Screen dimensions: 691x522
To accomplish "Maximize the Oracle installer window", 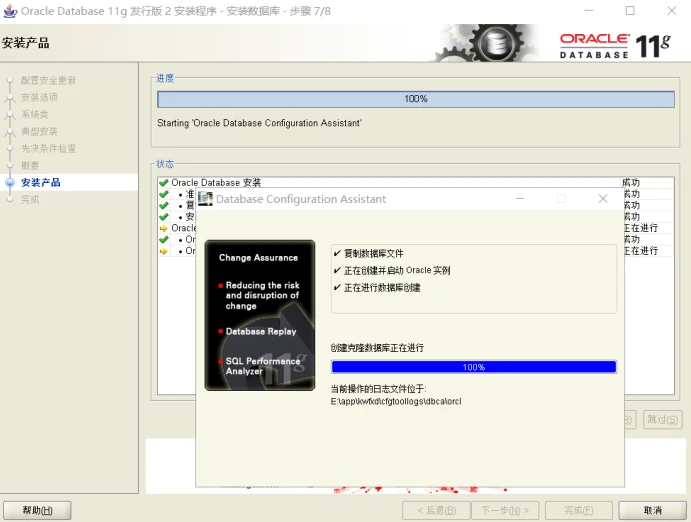I will click(630, 11).
